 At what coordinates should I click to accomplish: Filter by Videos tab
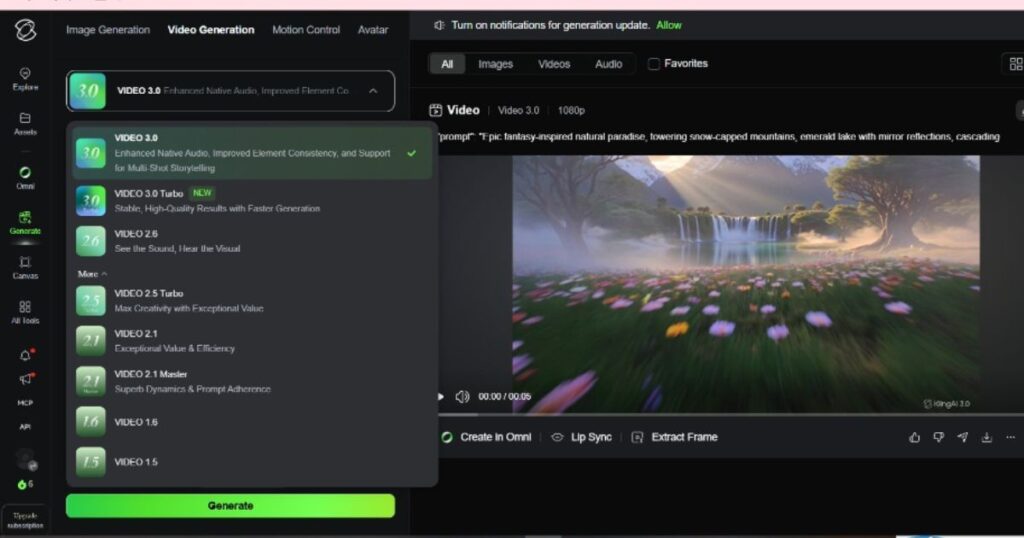554,64
